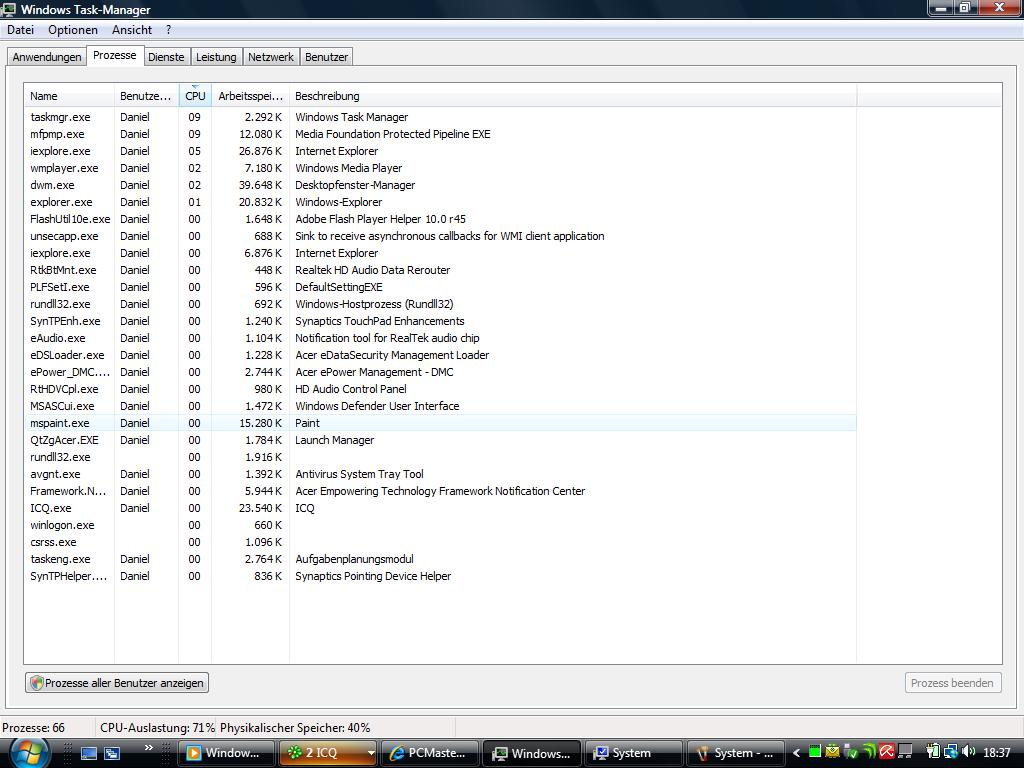Click 'Windows Defender User Interface' description
Screen dimensions: 1024x768
[x=377, y=406]
